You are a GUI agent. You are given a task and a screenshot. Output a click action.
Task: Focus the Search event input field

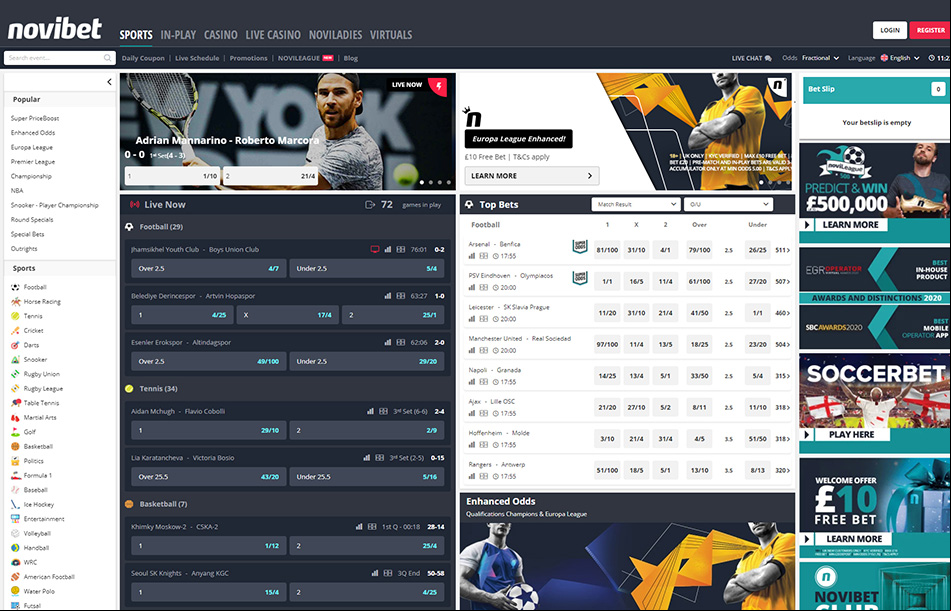59,58
